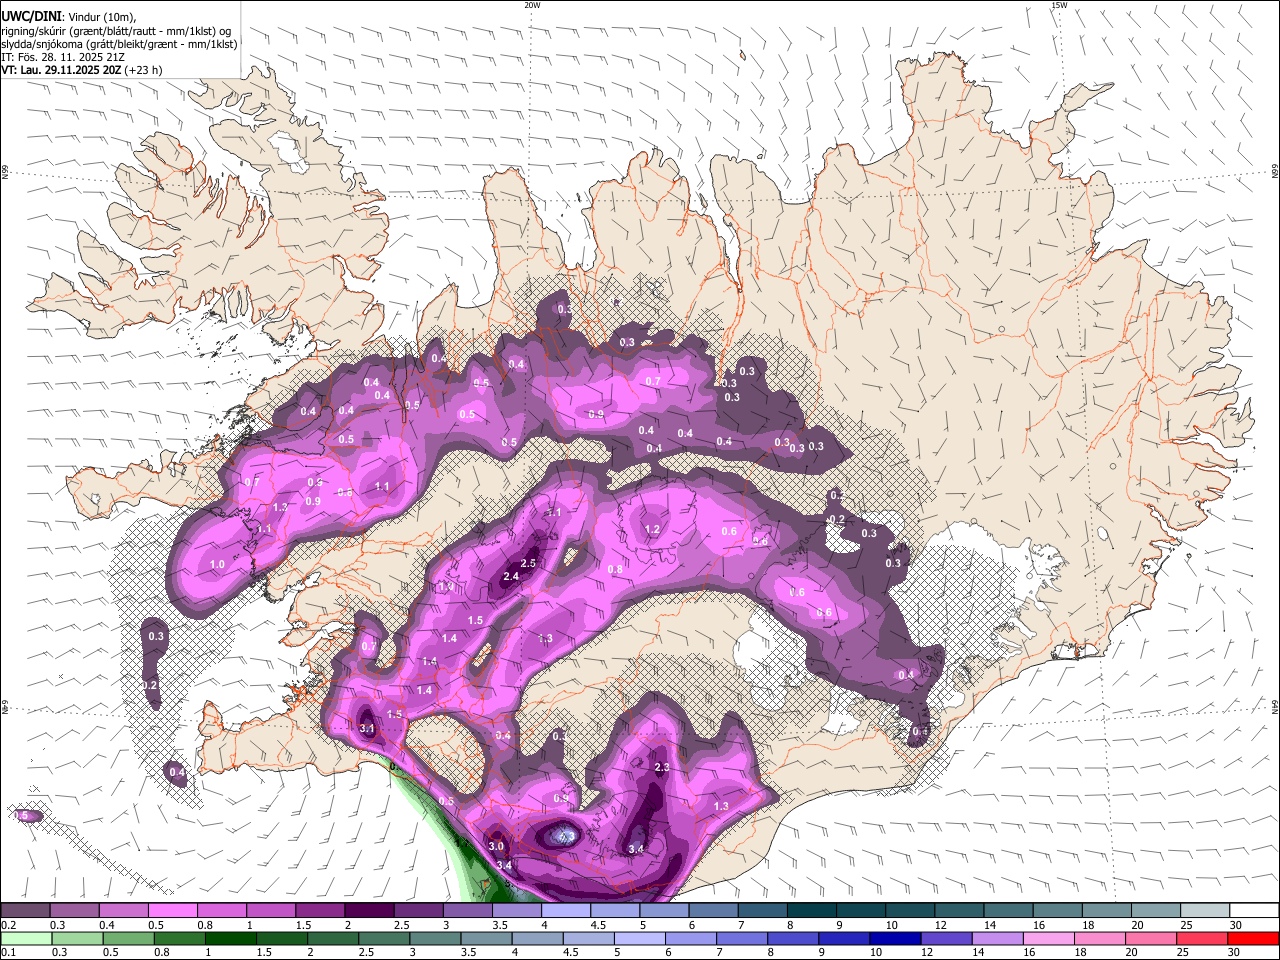This screenshot has width=1280, height=960.
Task: Click the '3.0' precipitation value near south coast
Action: pyautogui.click(x=496, y=847)
